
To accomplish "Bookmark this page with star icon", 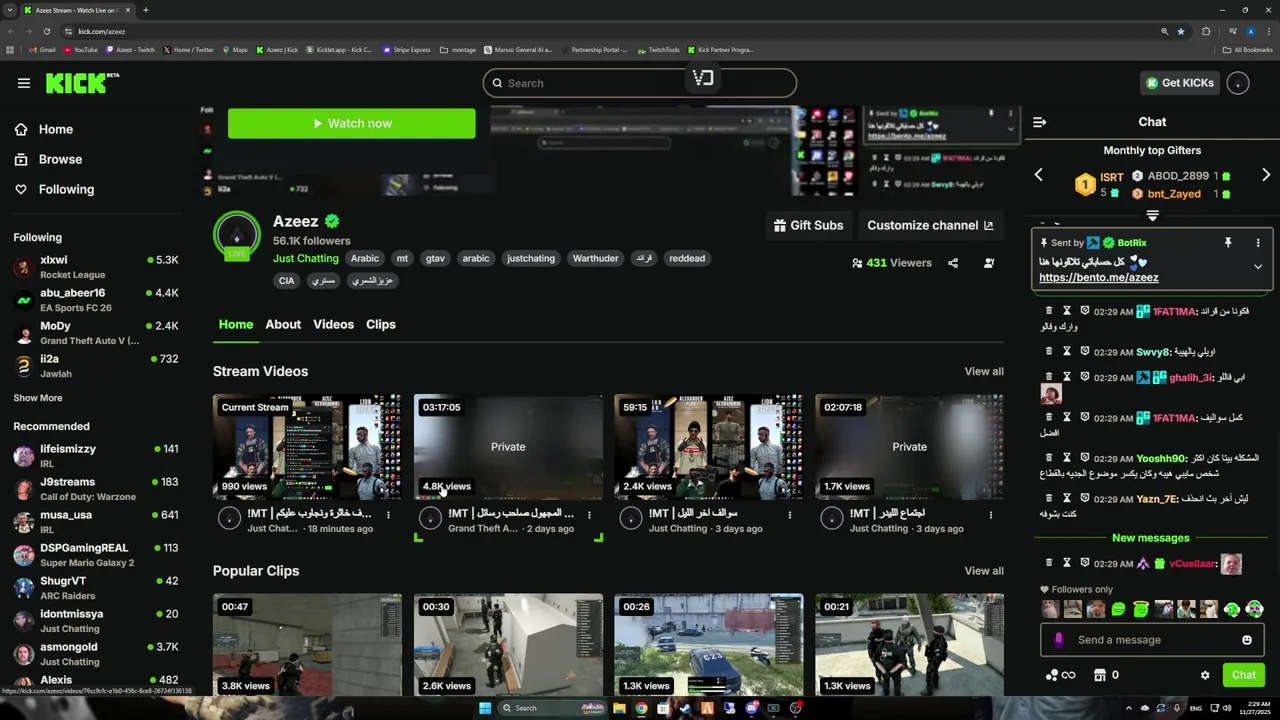I will pos(1181,31).
